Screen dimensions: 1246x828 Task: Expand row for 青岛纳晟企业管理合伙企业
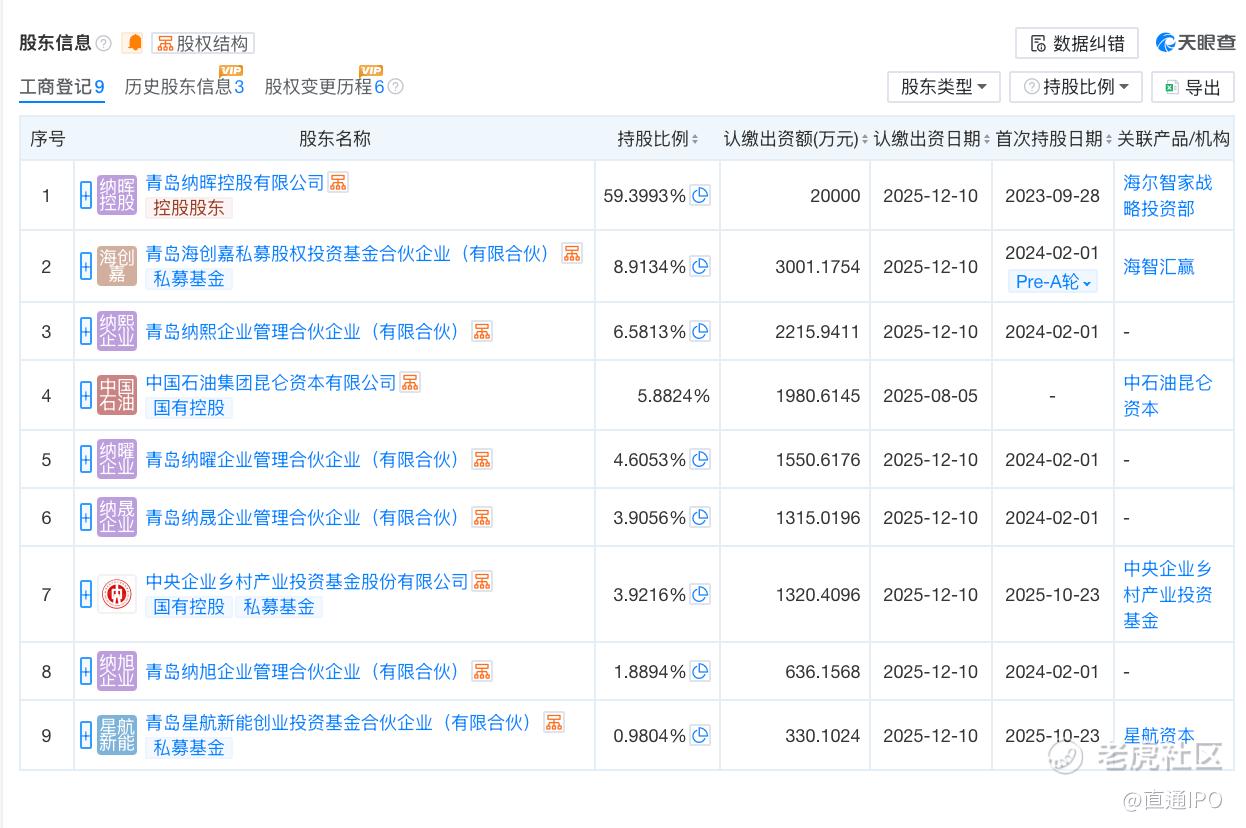[x=86, y=517]
